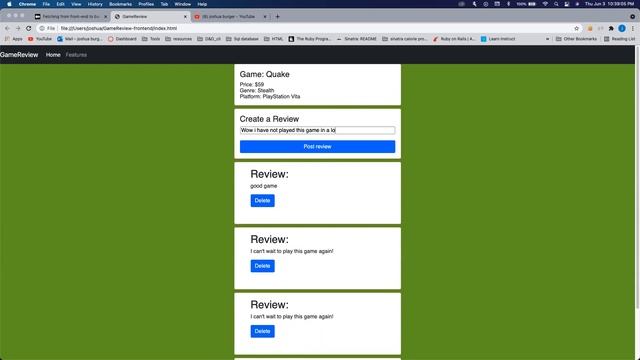Open the tab search dropdown at the tab strip's end
Screen dimensions: 640x360
632,17
